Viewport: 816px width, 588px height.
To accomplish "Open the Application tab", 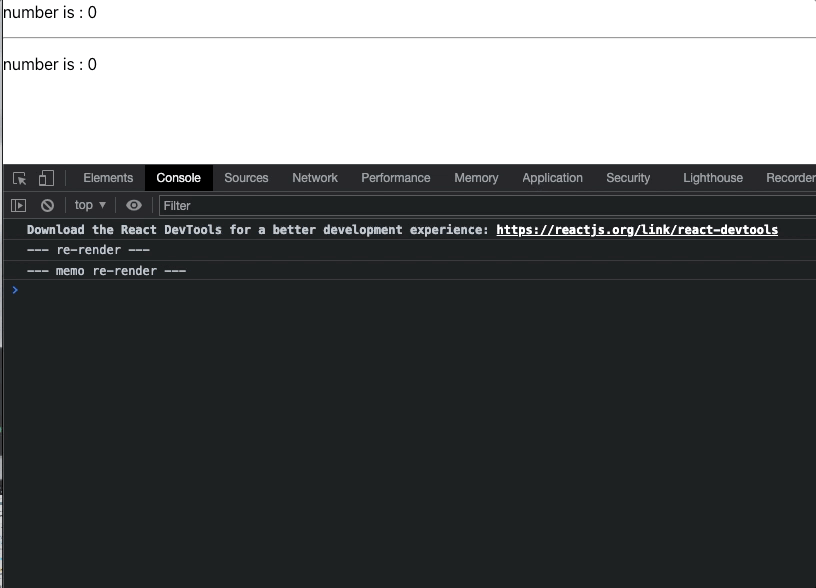I will point(552,178).
